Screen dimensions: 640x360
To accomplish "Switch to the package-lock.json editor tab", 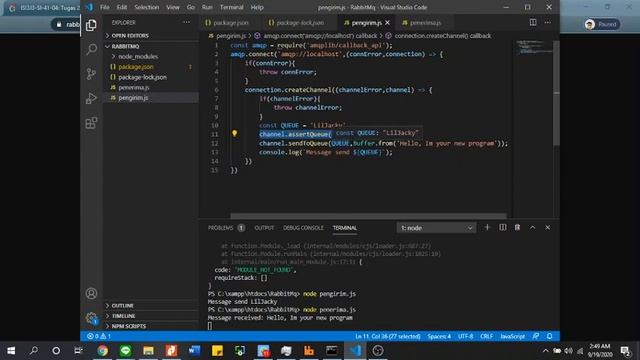I will pyautogui.click(x=300, y=22).
